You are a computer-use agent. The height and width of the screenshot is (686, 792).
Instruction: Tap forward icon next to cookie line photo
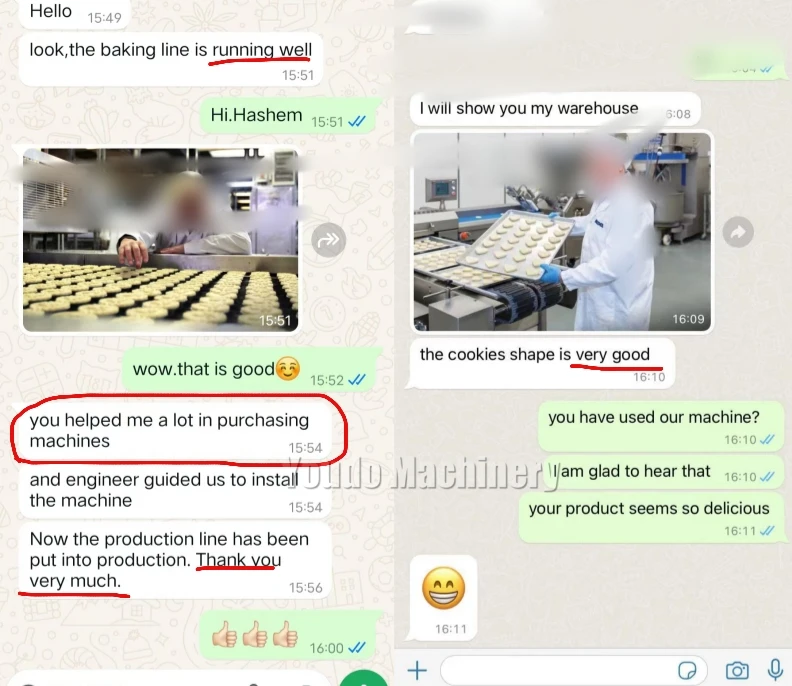[x=328, y=239]
